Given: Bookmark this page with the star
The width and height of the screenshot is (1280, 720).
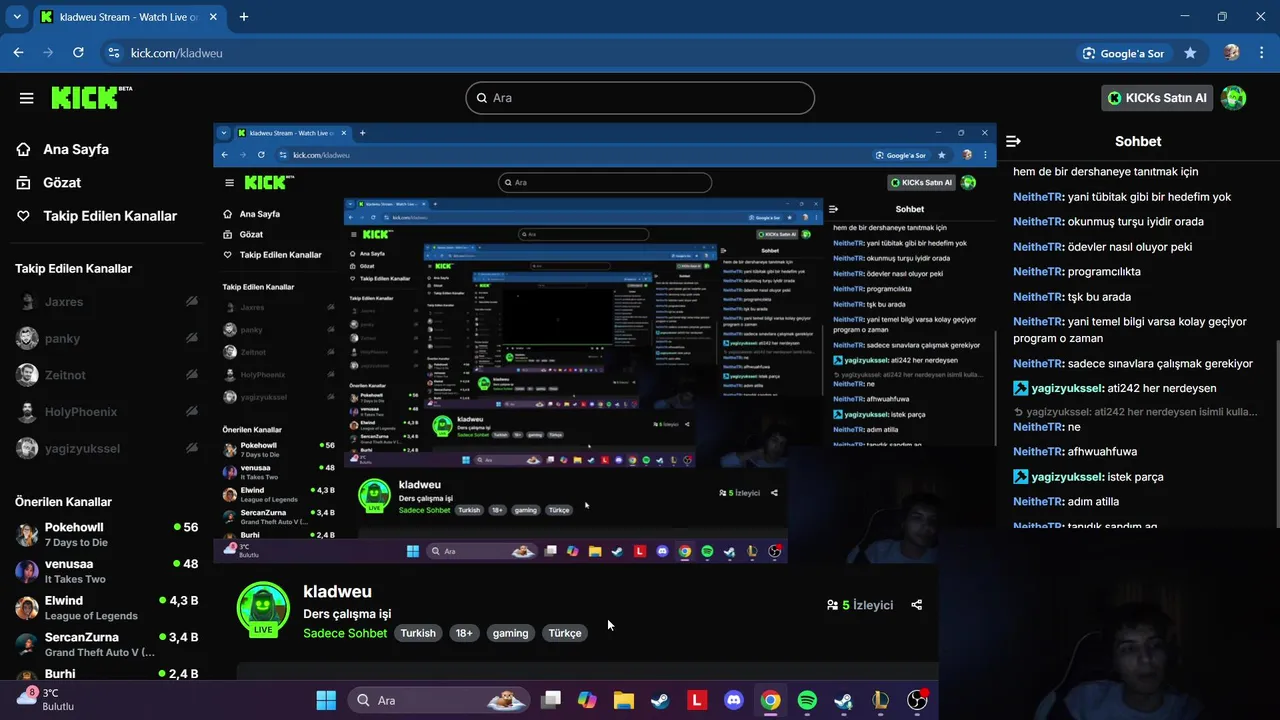Looking at the screenshot, I should point(1190,53).
